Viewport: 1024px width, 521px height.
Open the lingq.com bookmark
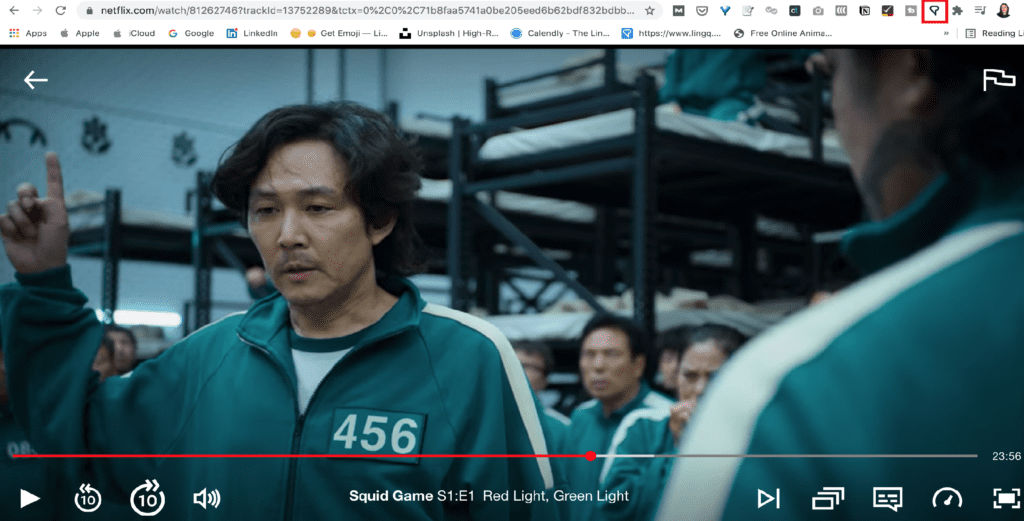[671, 33]
